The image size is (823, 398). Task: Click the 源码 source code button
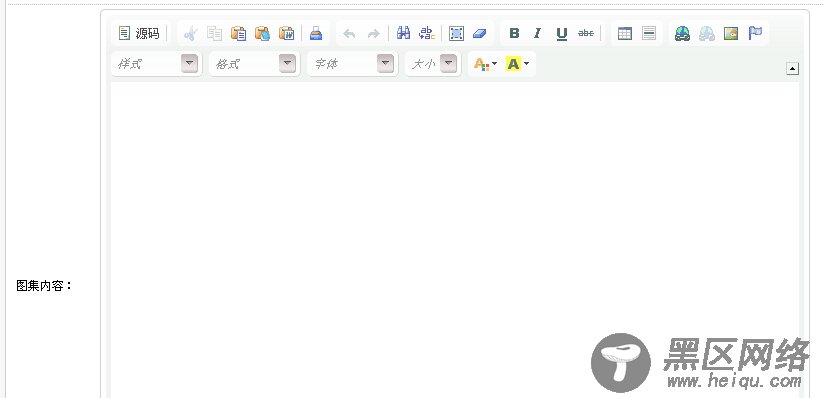[x=139, y=34]
